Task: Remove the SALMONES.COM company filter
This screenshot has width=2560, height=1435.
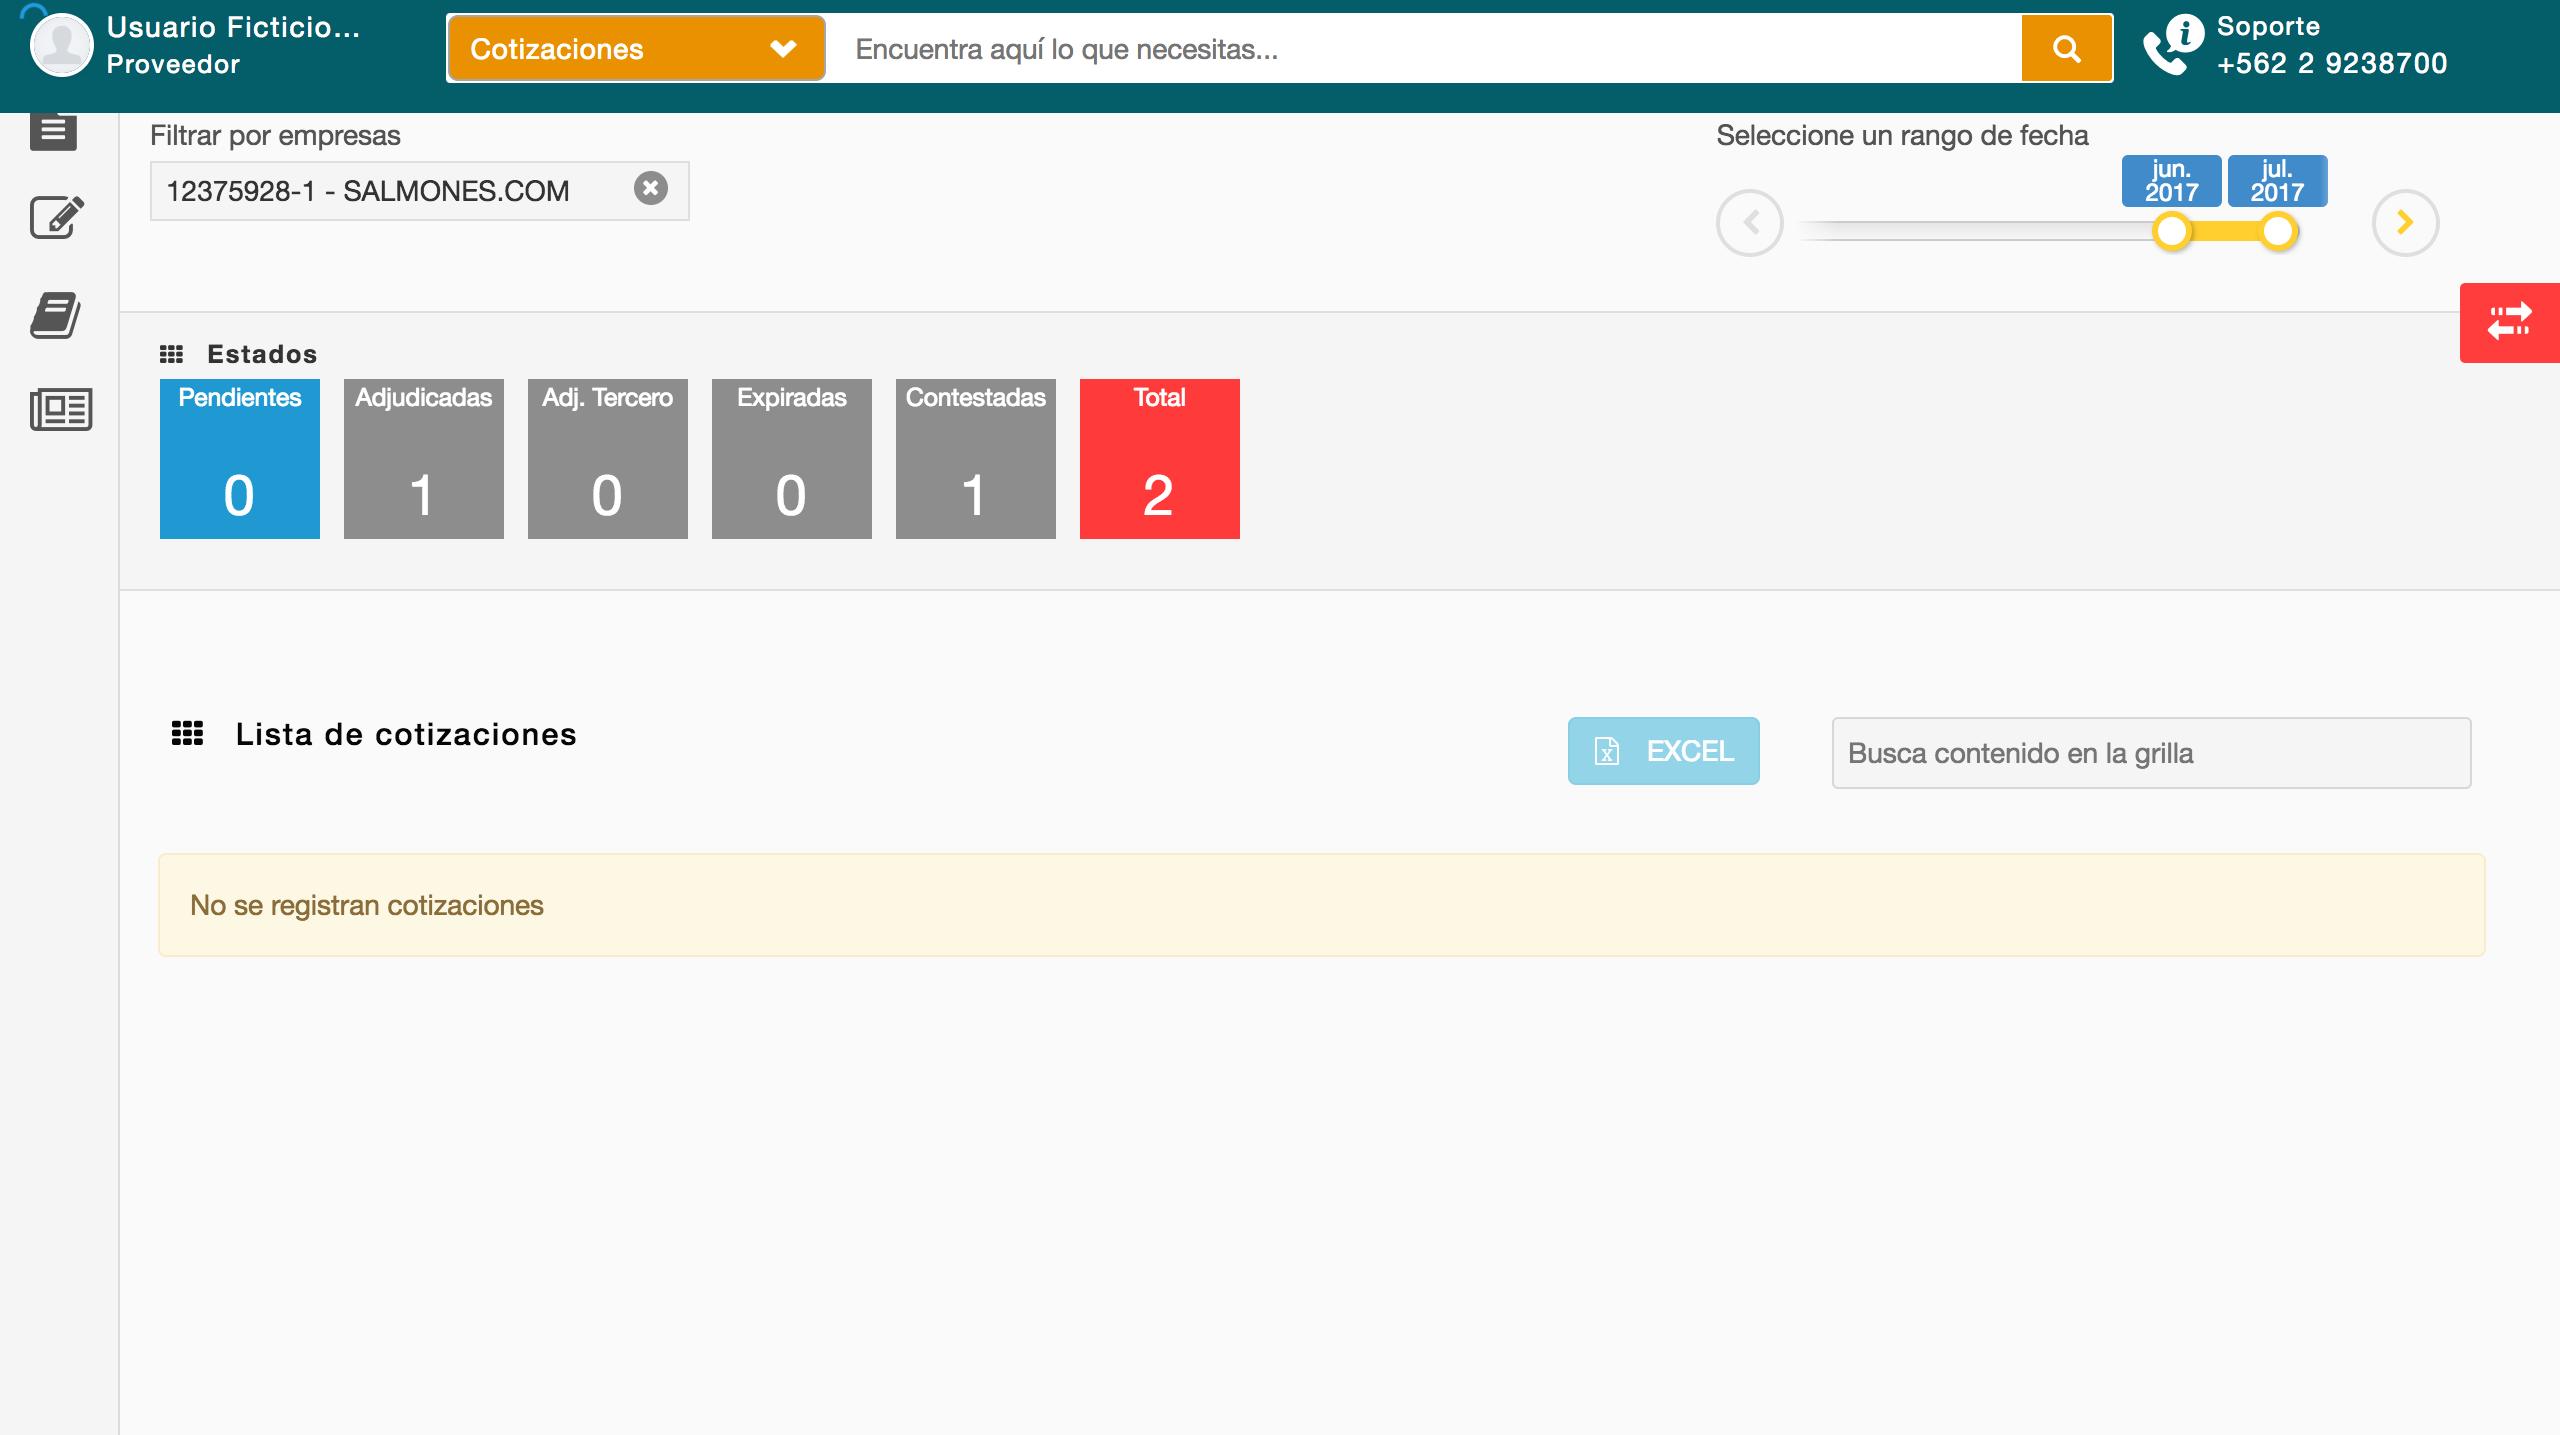Action: tap(650, 188)
